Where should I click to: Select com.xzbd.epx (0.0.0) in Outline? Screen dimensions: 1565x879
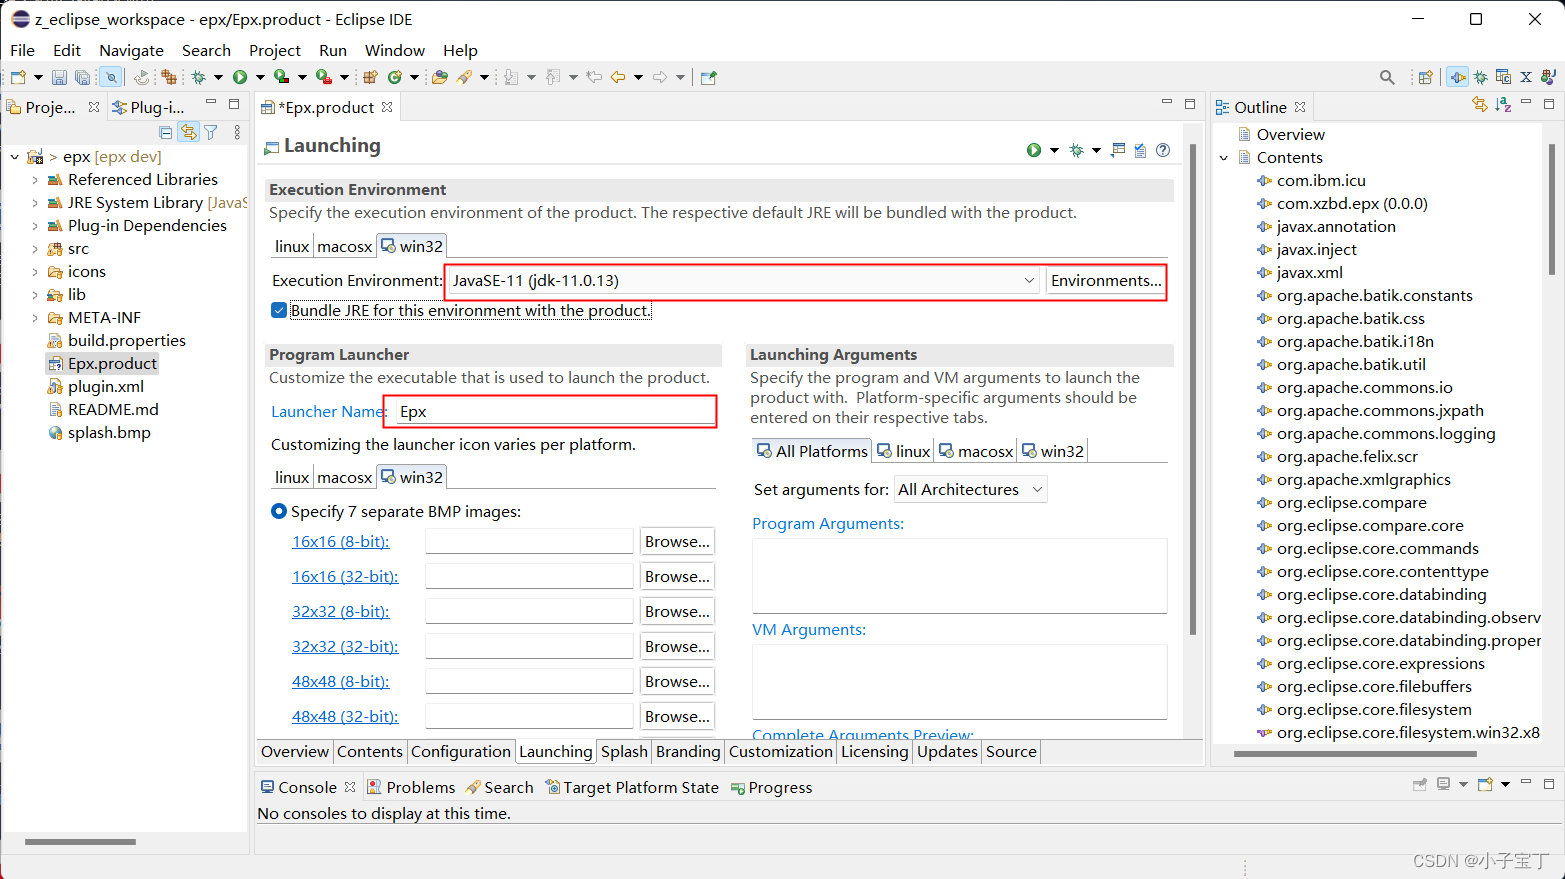coord(1342,203)
